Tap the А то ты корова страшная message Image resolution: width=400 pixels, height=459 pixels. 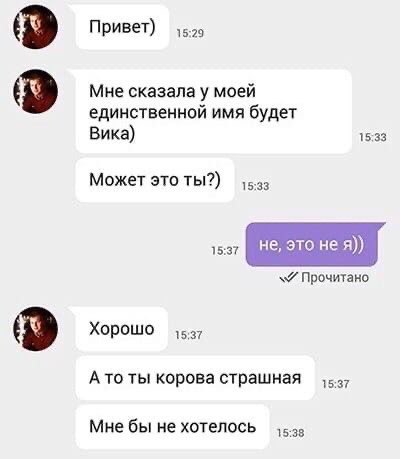coord(195,378)
